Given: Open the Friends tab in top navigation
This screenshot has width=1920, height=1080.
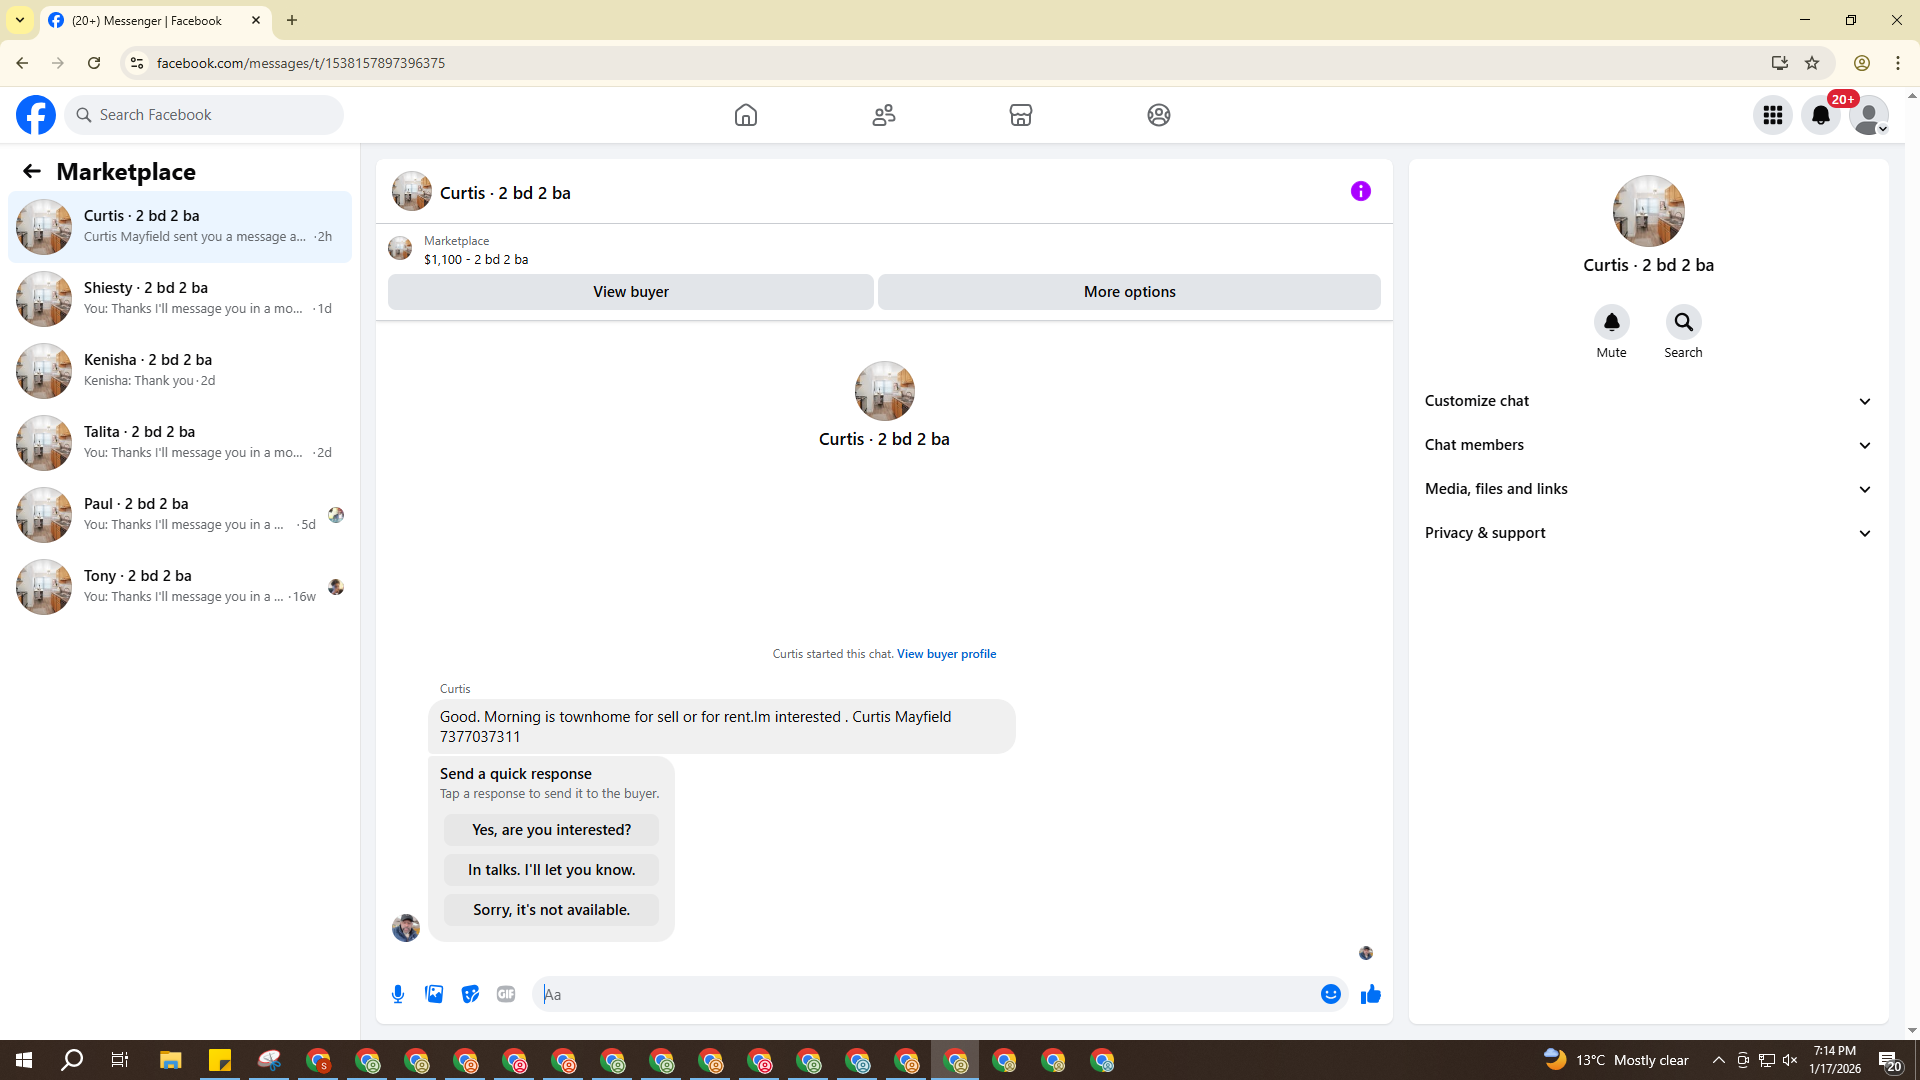Looking at the screenshot, I should [x=883, y=115].
